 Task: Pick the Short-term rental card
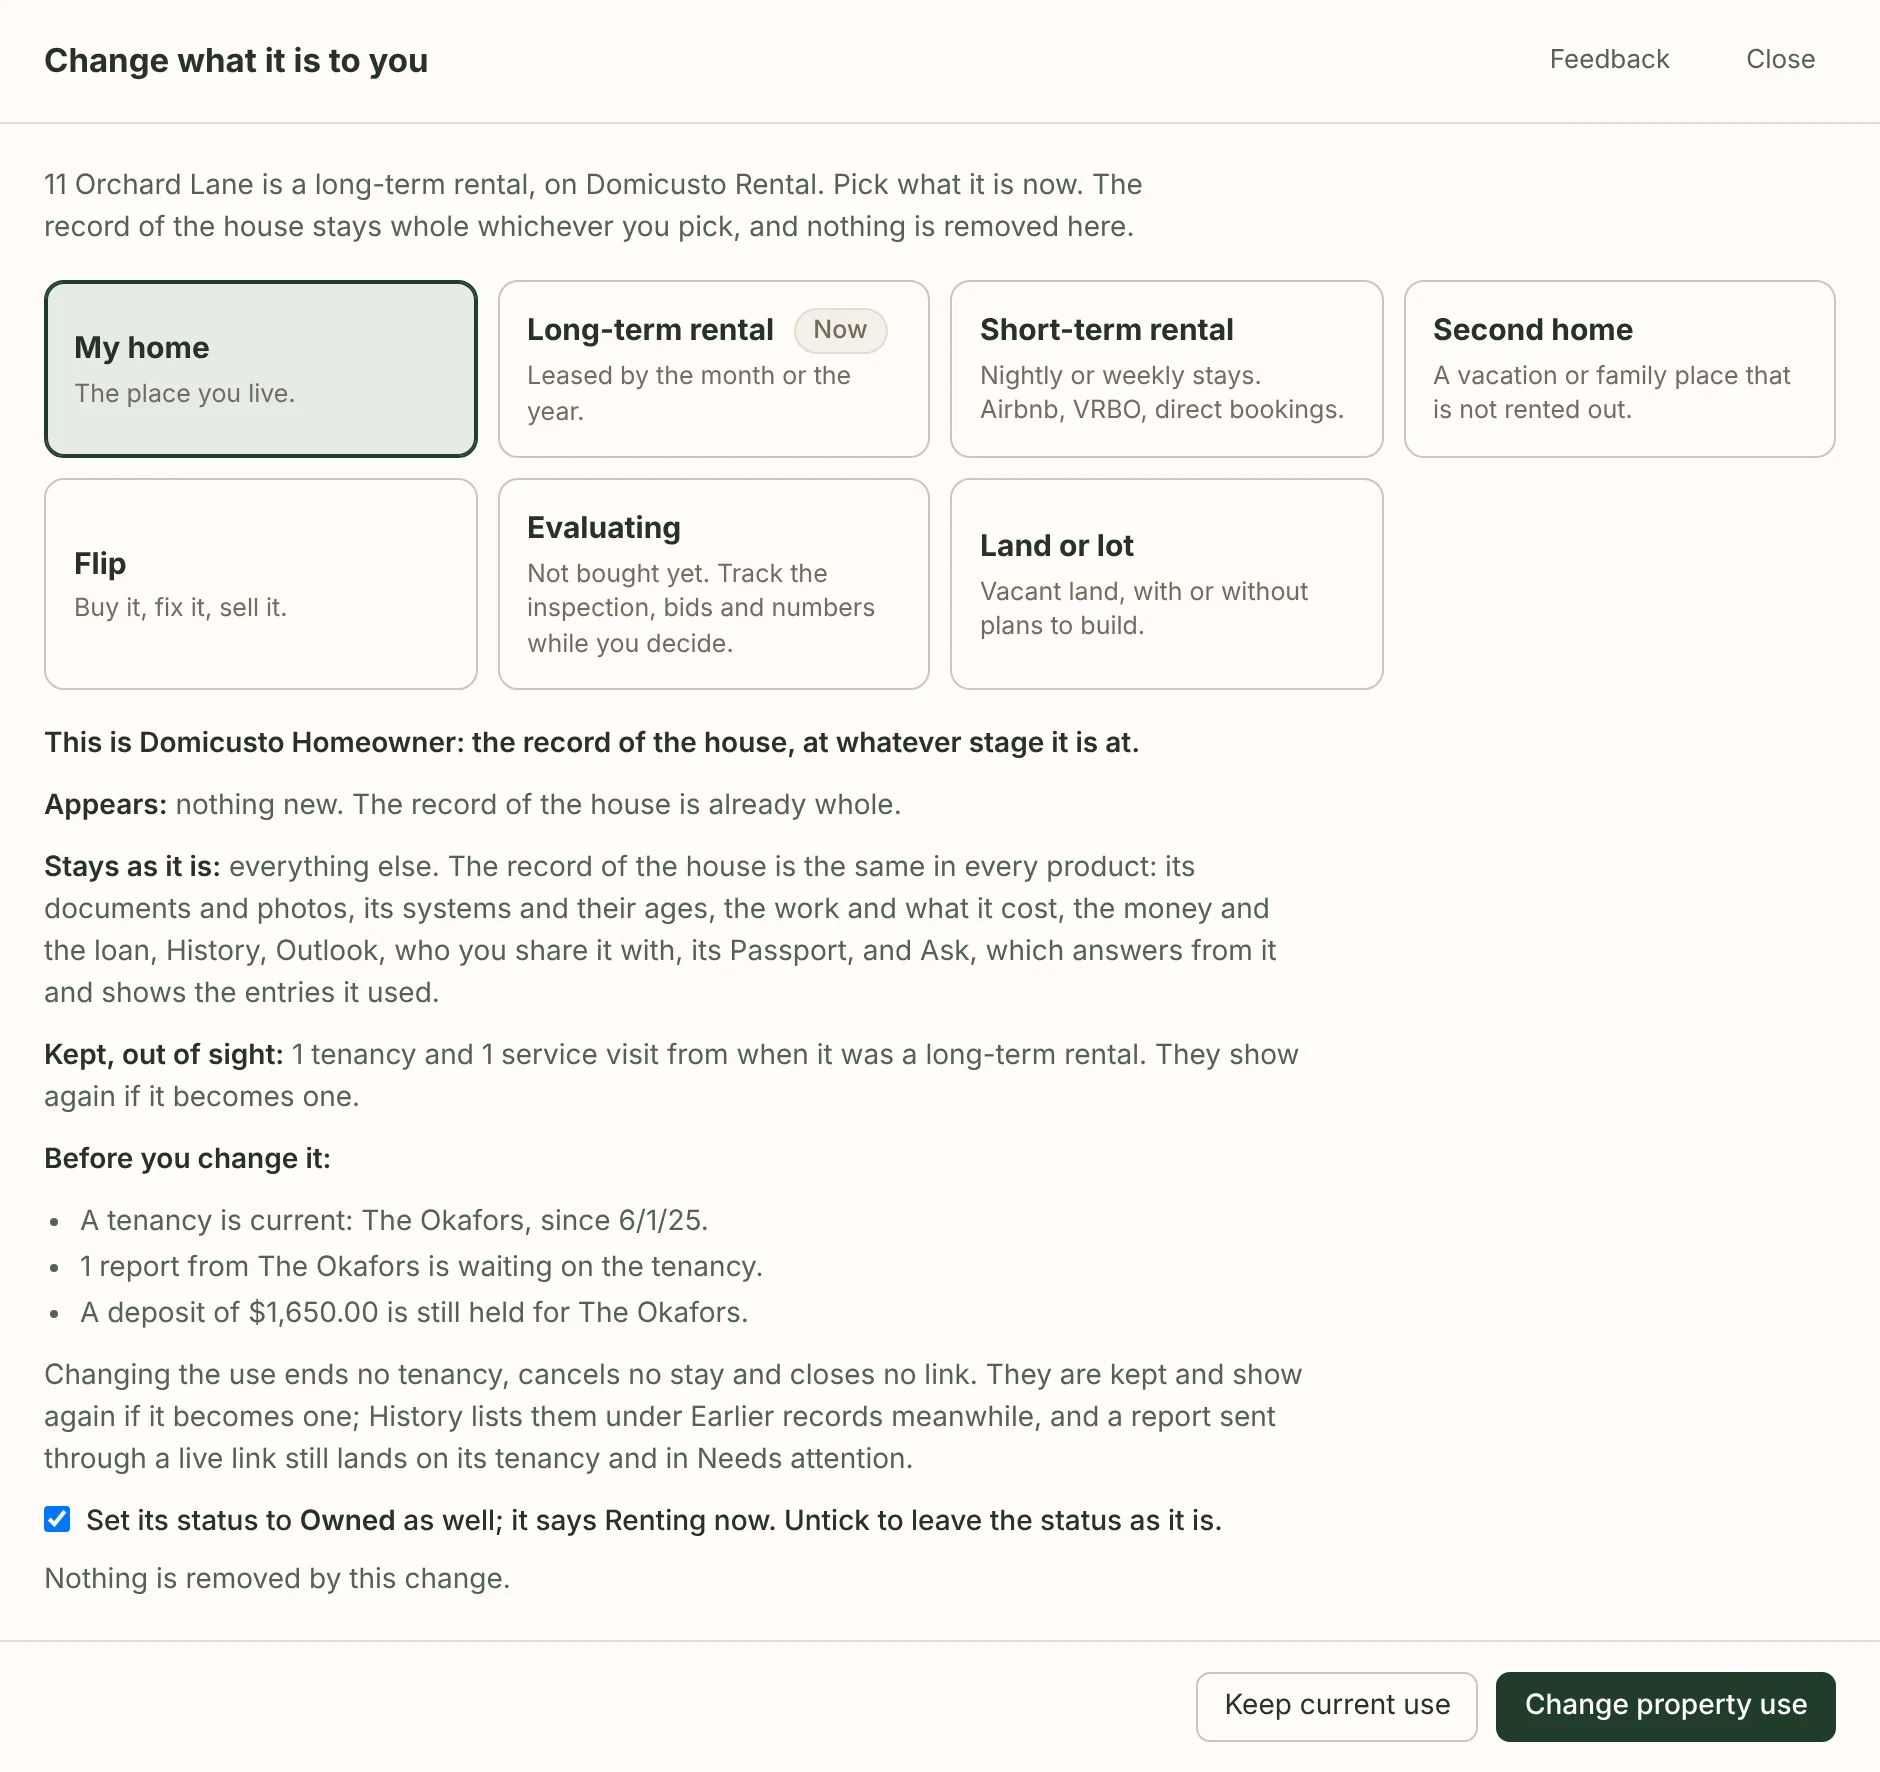pyautogui.click(x=1166, y=369)
